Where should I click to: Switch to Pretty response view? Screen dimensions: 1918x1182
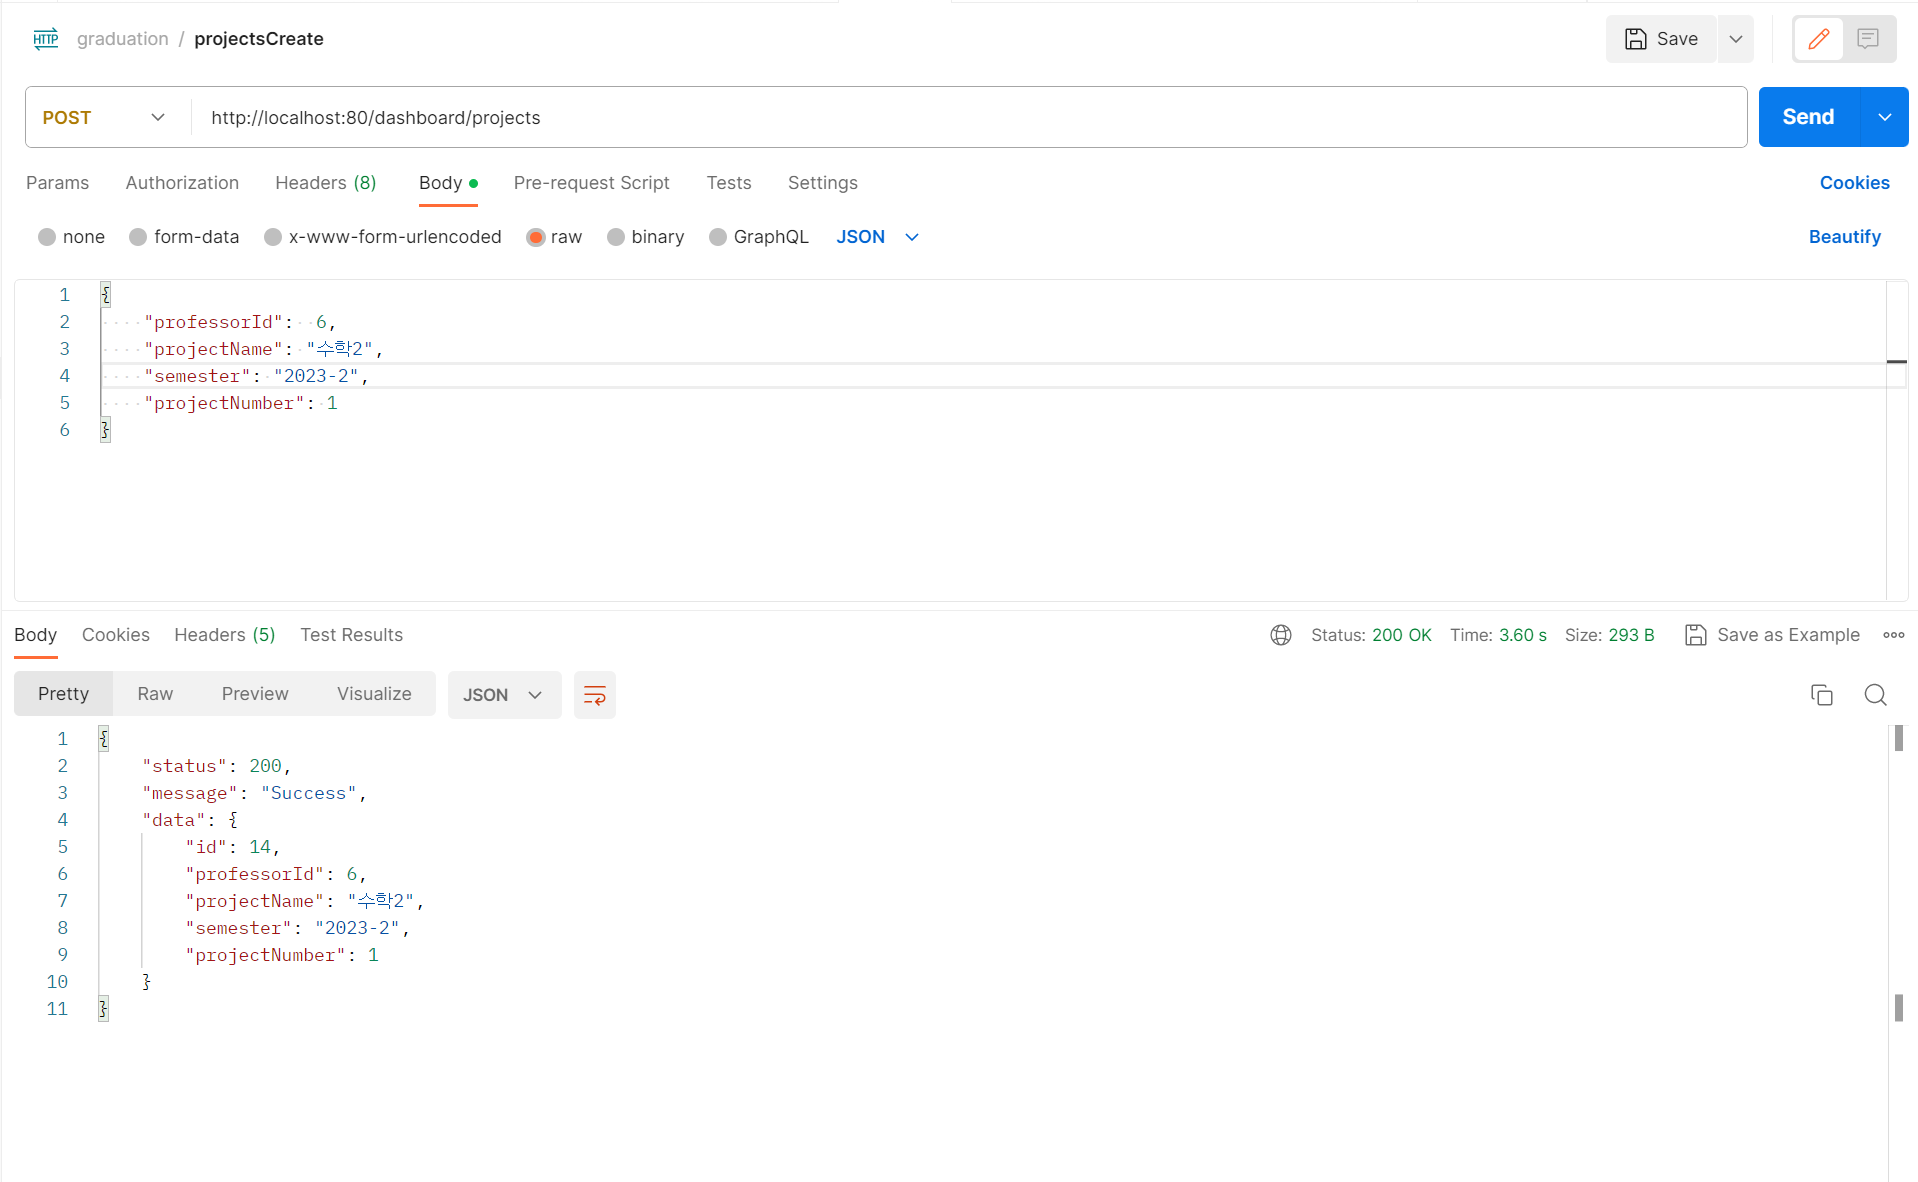64,694
